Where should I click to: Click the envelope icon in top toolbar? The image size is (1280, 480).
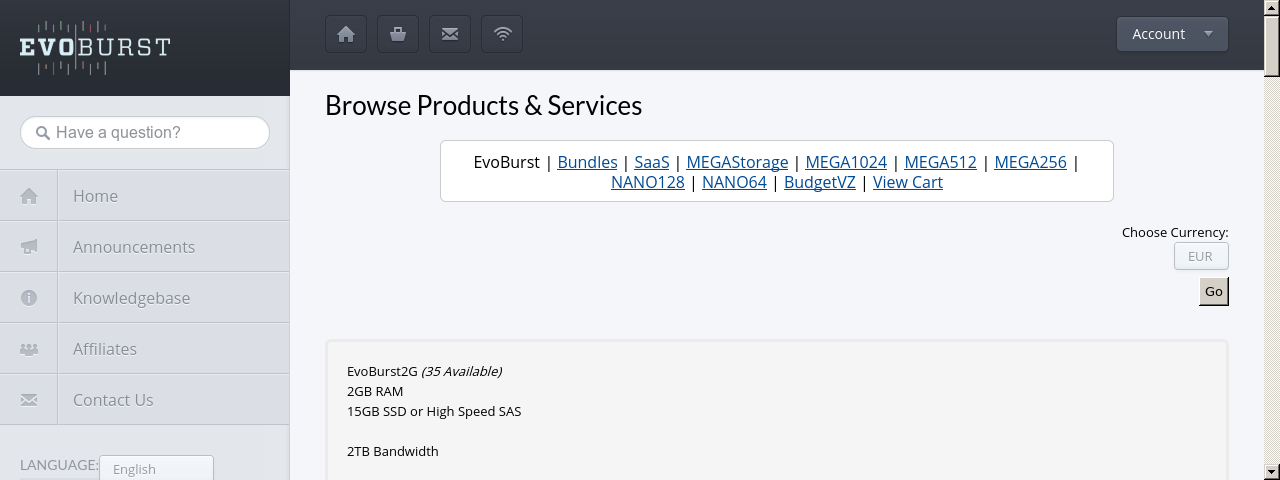pyautogui.click(x=450, y=34)
